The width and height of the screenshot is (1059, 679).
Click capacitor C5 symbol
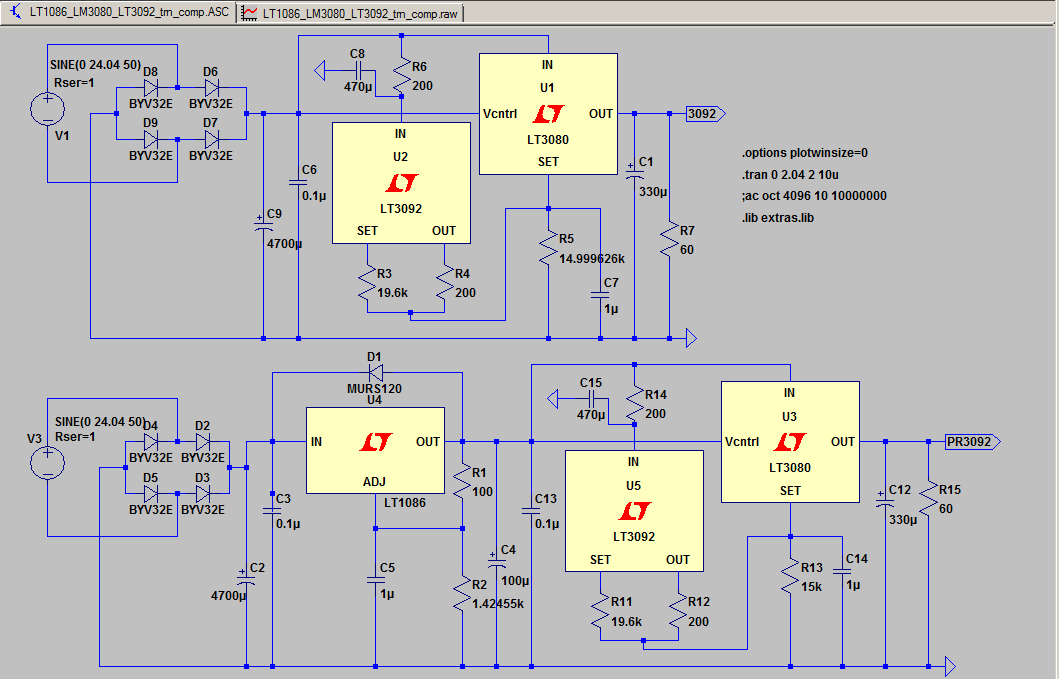376,580
